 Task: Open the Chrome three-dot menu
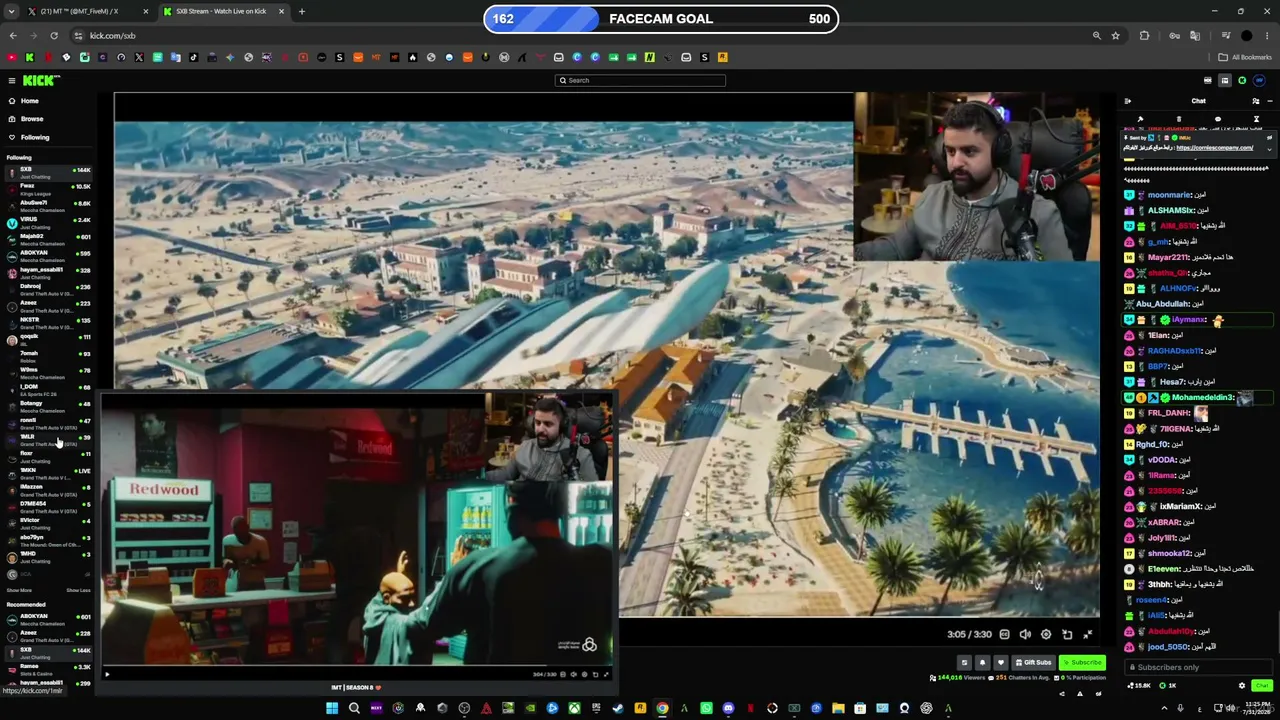click(x=1268, y=35)
